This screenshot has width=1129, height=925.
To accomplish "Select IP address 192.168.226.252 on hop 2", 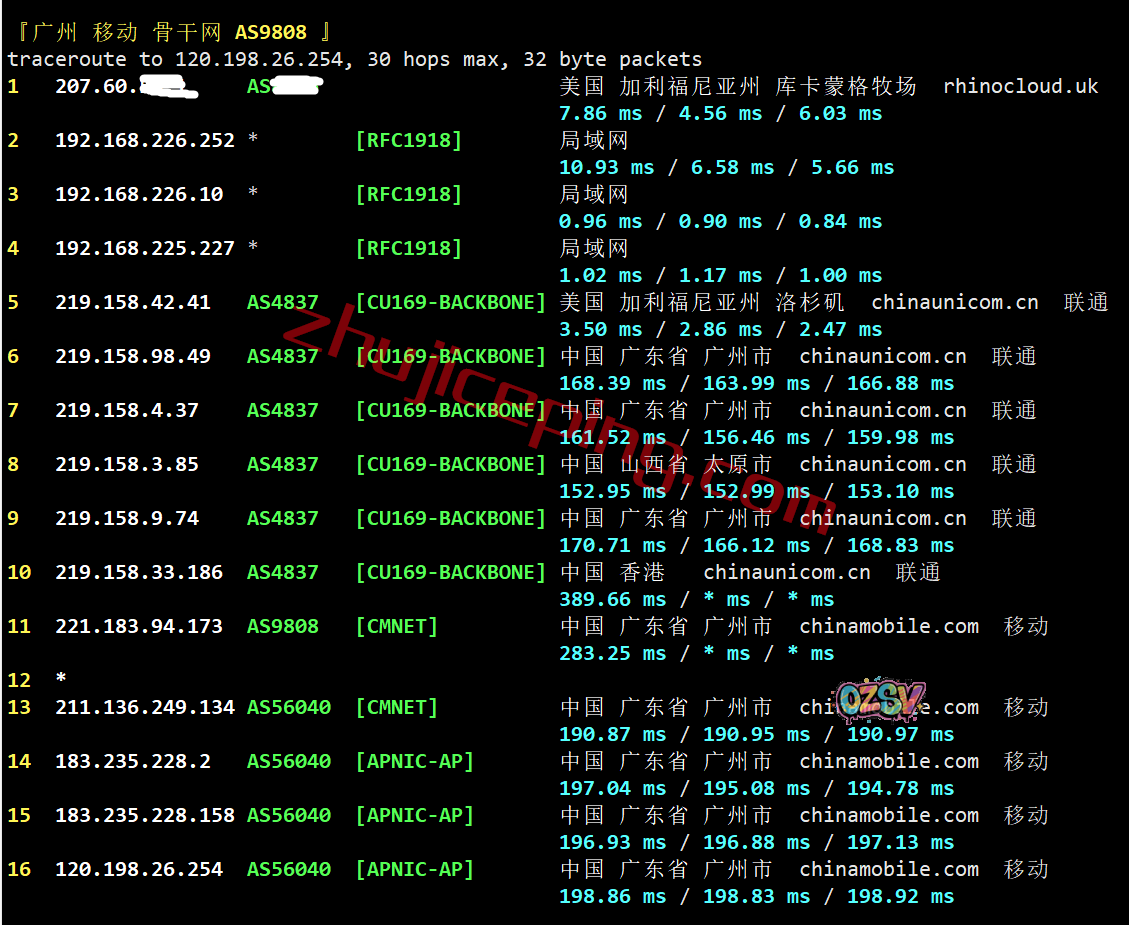I will click(145, 141).
